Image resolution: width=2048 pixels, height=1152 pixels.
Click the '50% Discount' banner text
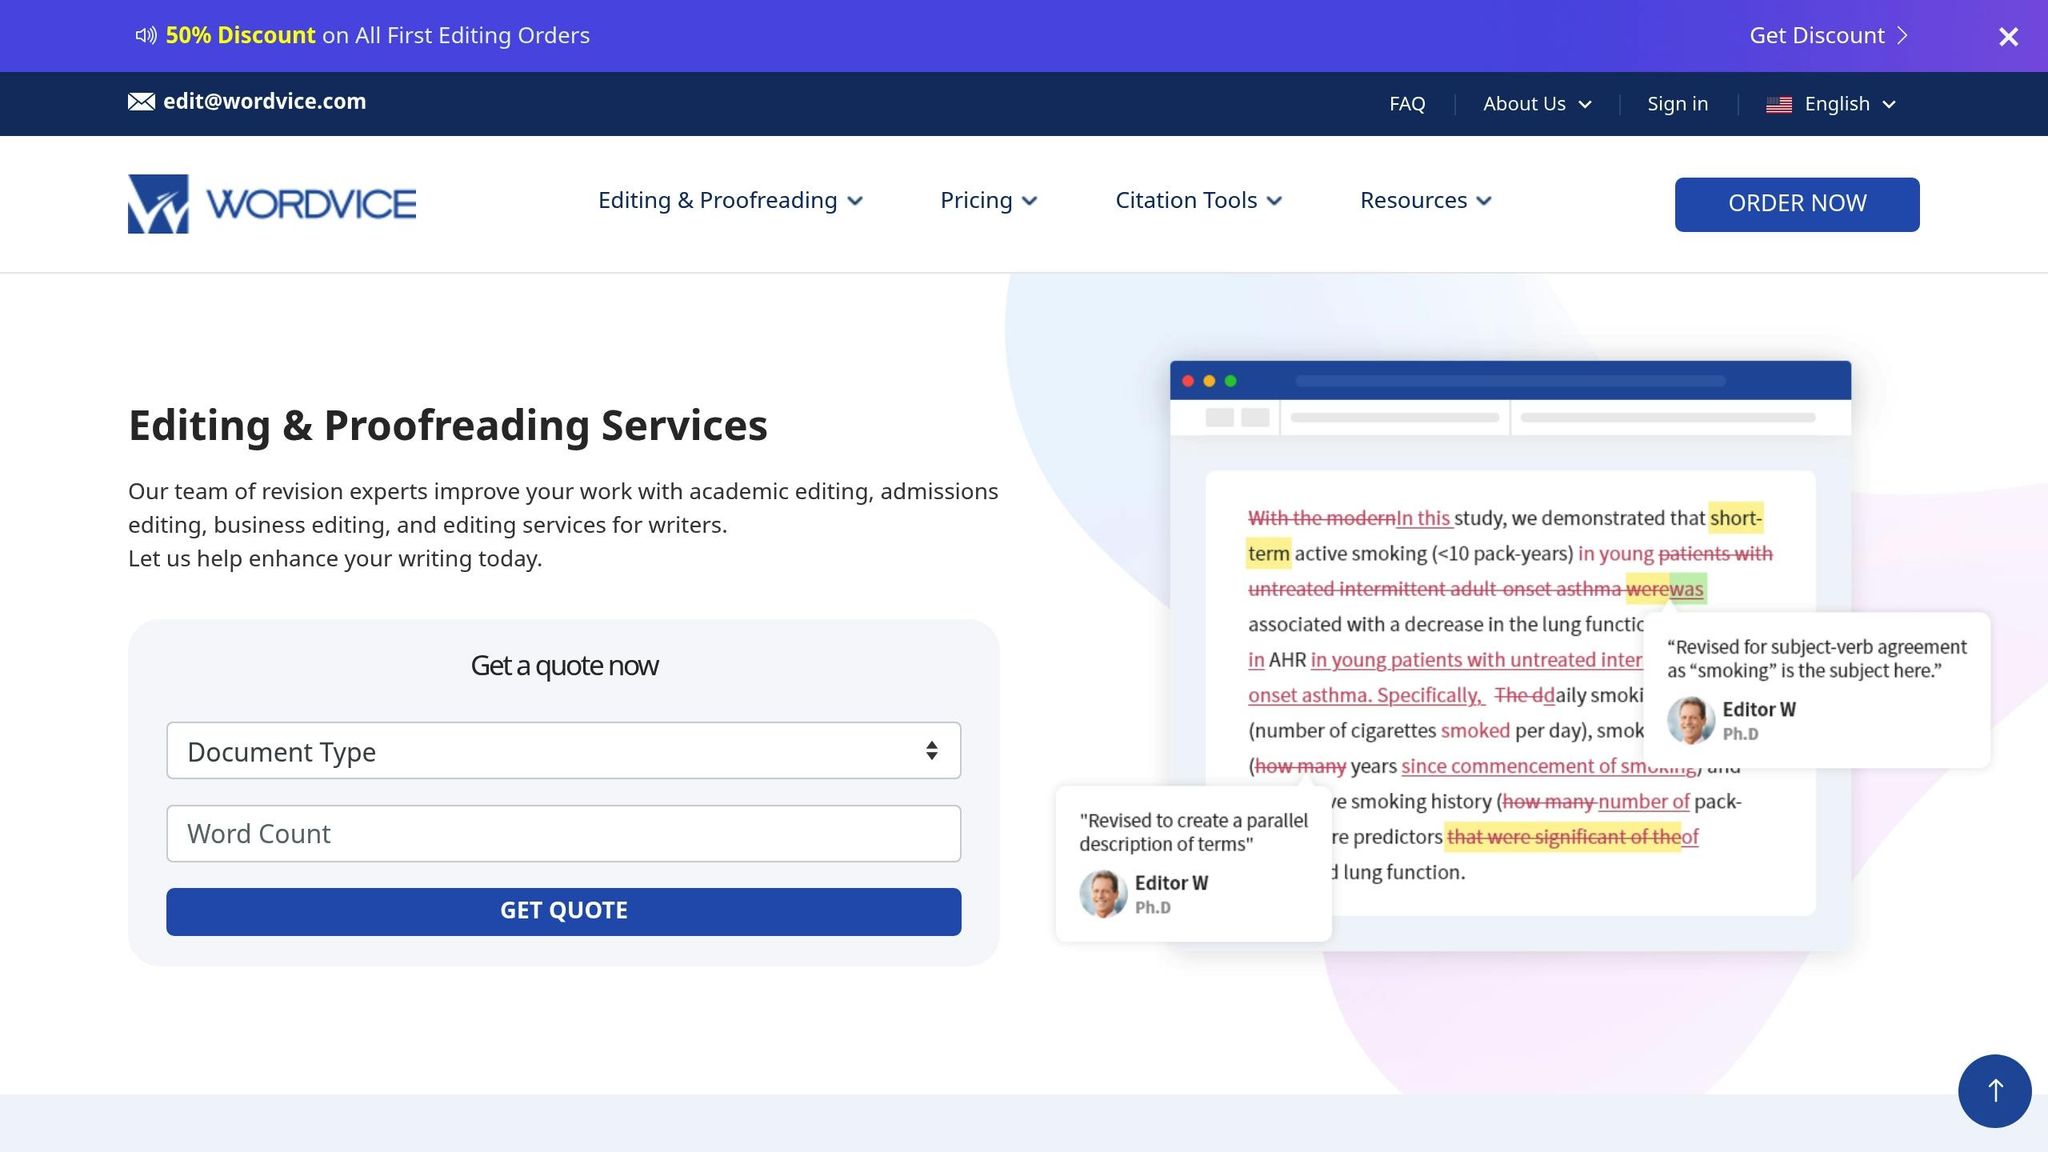point(240,36)
